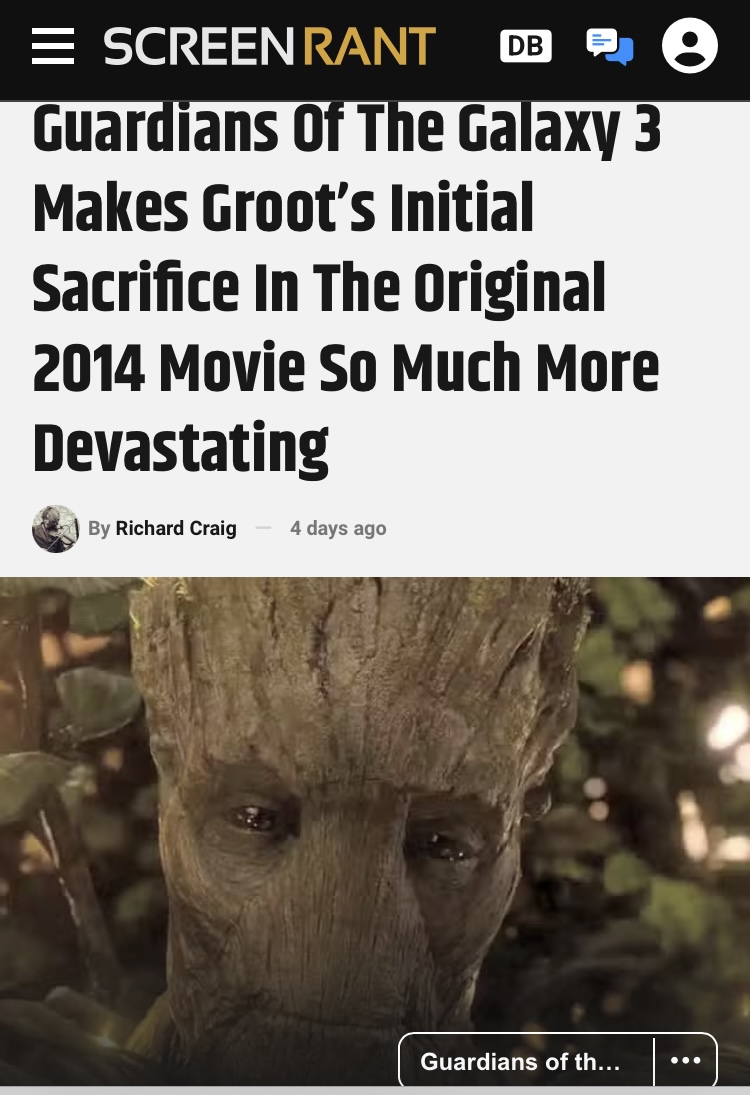Open the hamburger navigation menu
This screenshot has width=750, height=1095.
tap(53, 47)
